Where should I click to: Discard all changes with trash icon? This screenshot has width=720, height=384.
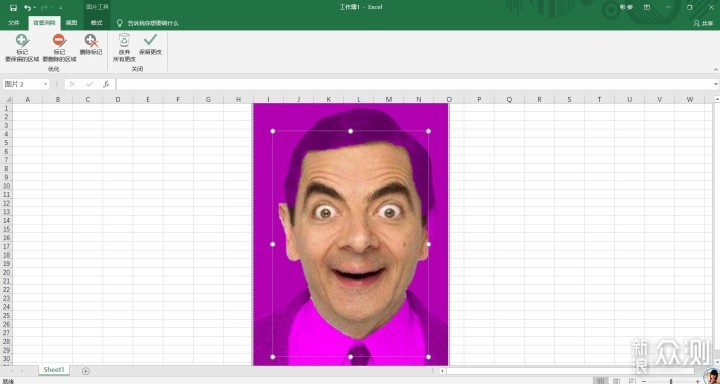coord(124,48)
